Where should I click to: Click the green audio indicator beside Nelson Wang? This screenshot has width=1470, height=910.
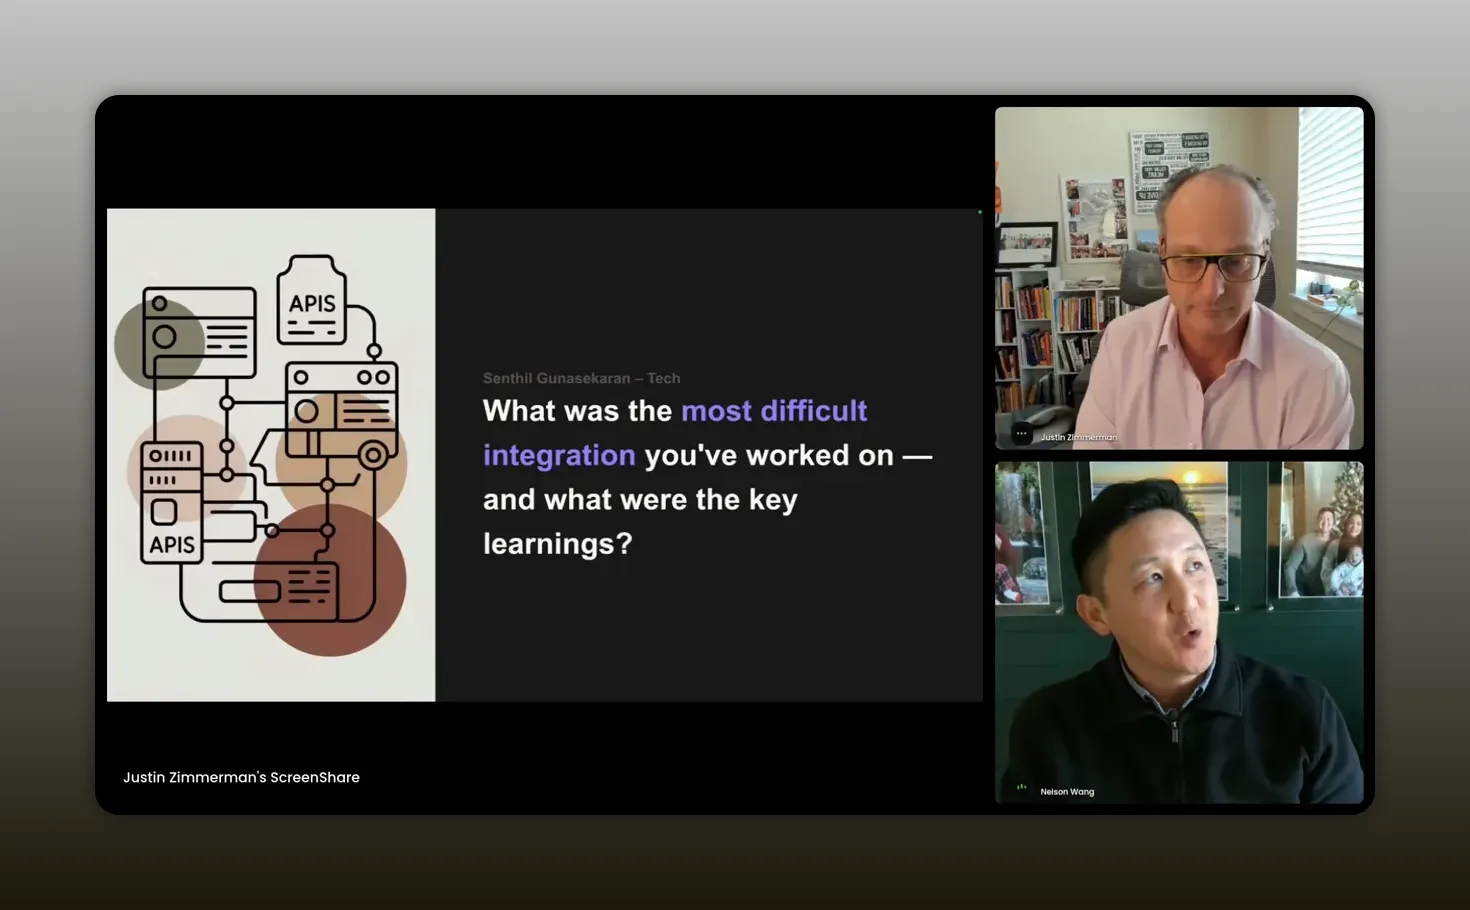click(x=1021, y=788)
